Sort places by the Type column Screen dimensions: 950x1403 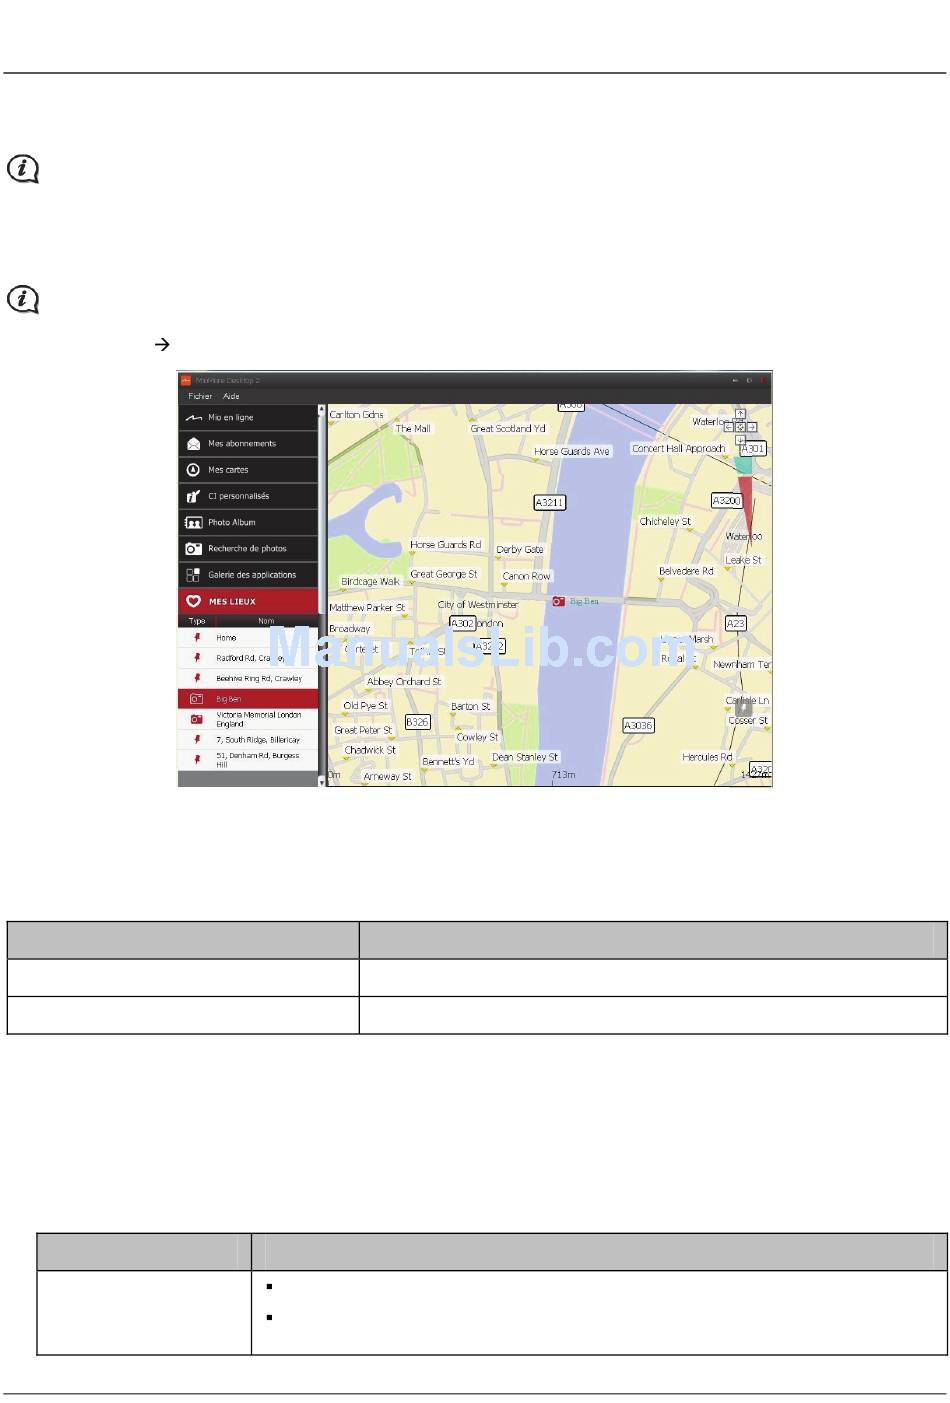197,621
